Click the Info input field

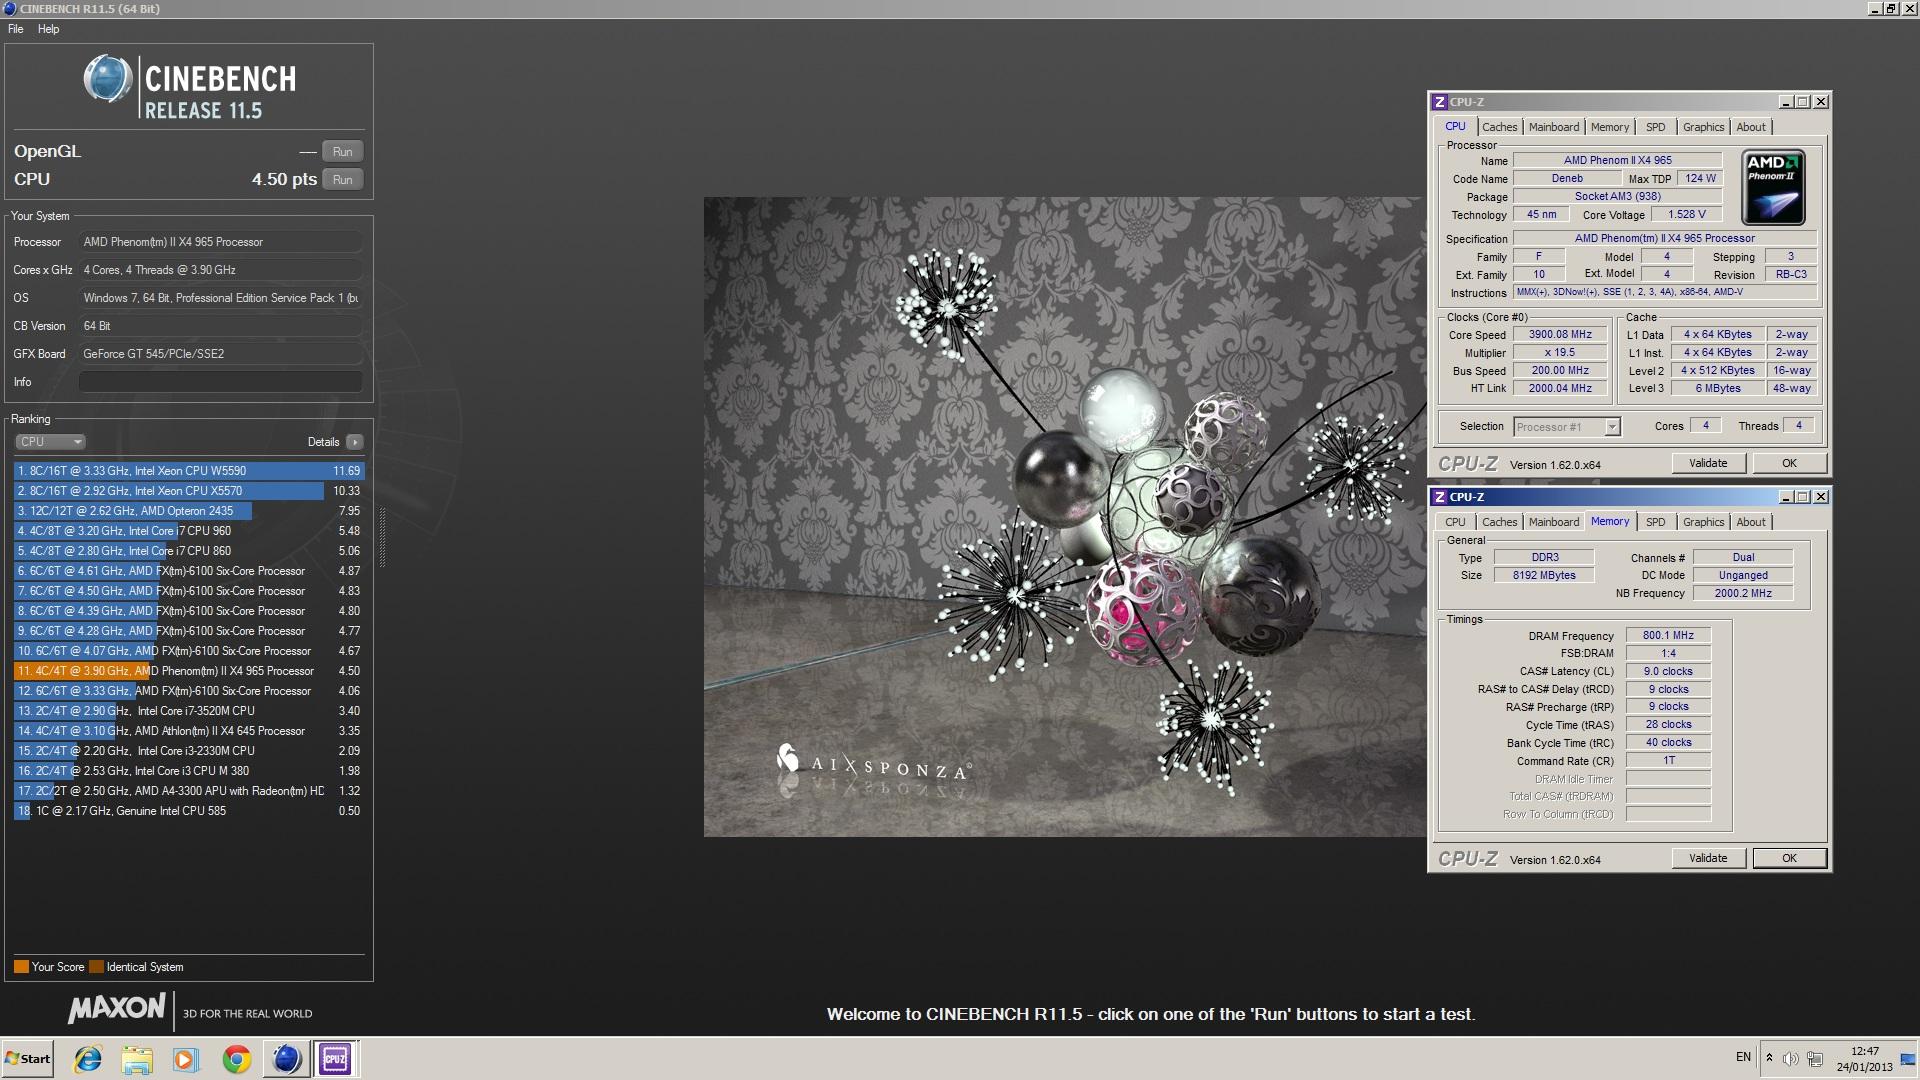[x=220, y=382]
